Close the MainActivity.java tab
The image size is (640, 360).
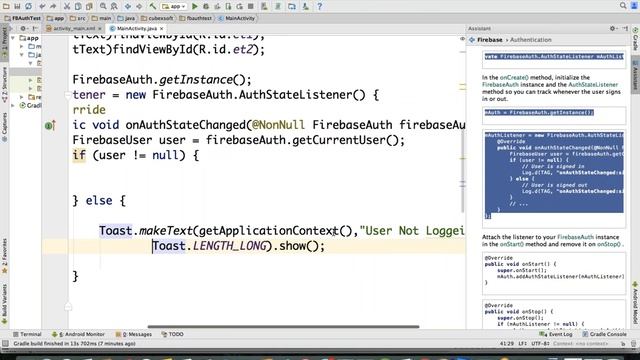pyautogui.click(x=162, y=29)
